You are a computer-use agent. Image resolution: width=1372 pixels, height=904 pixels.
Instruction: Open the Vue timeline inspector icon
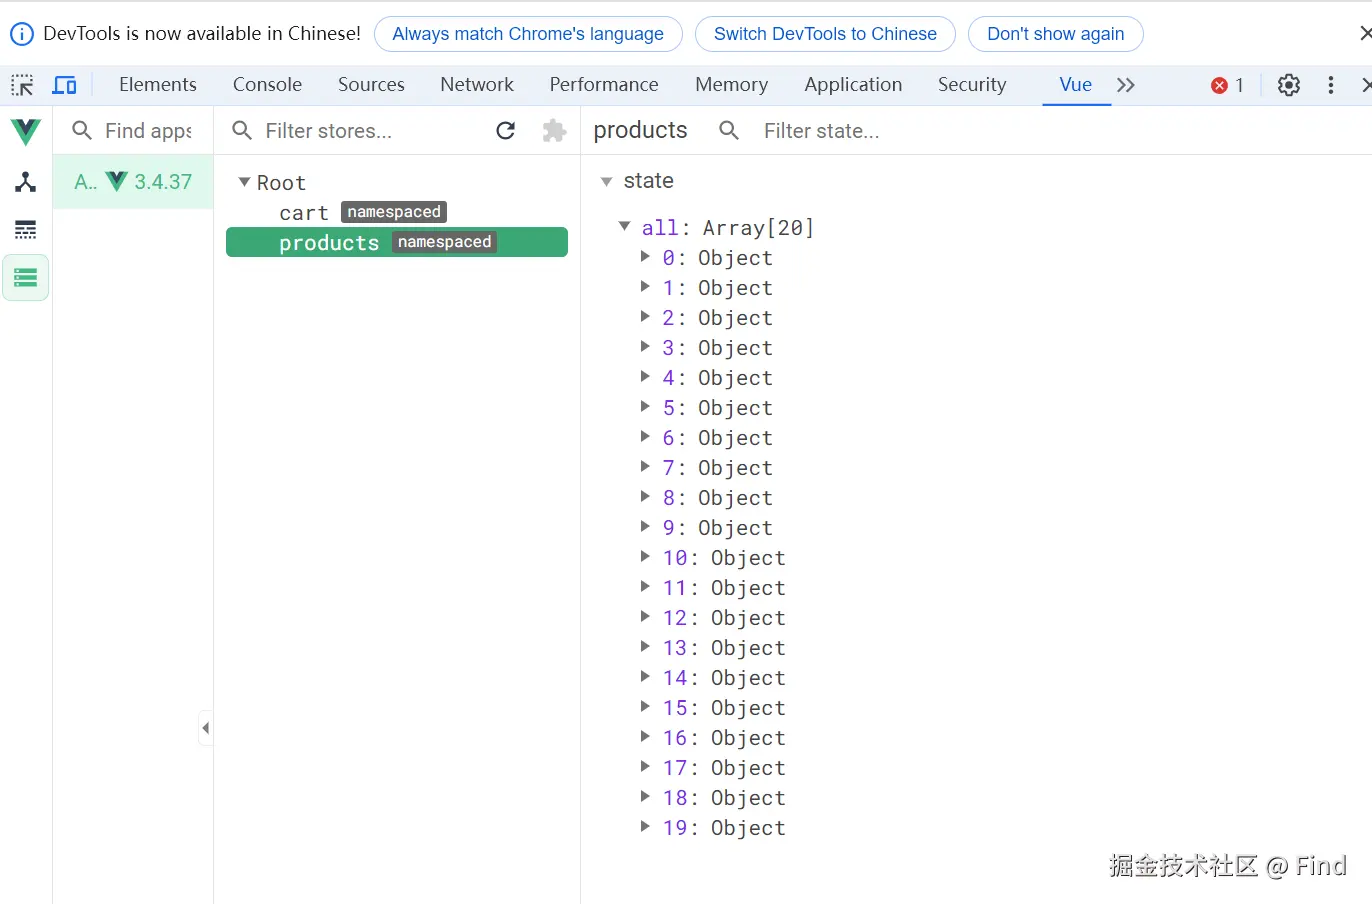click(x=26, y=230)
